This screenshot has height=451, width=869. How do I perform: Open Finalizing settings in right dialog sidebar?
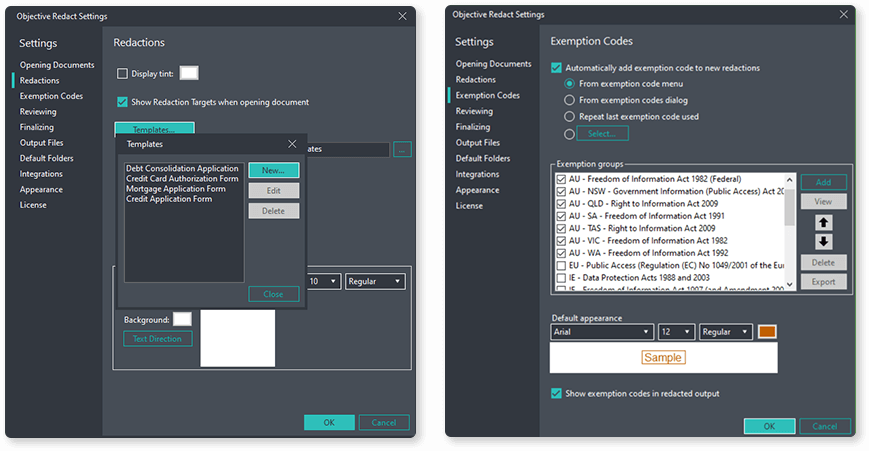pyautogui.click(x=472, y=127)
